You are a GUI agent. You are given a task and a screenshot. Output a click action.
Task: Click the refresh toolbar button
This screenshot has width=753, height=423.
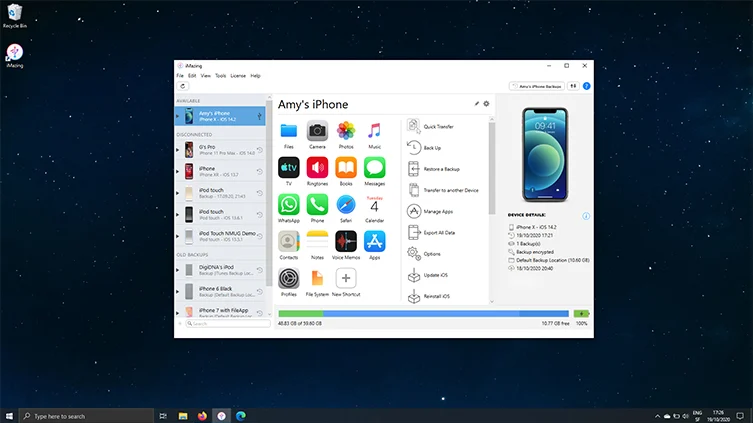tap(182, 86)
